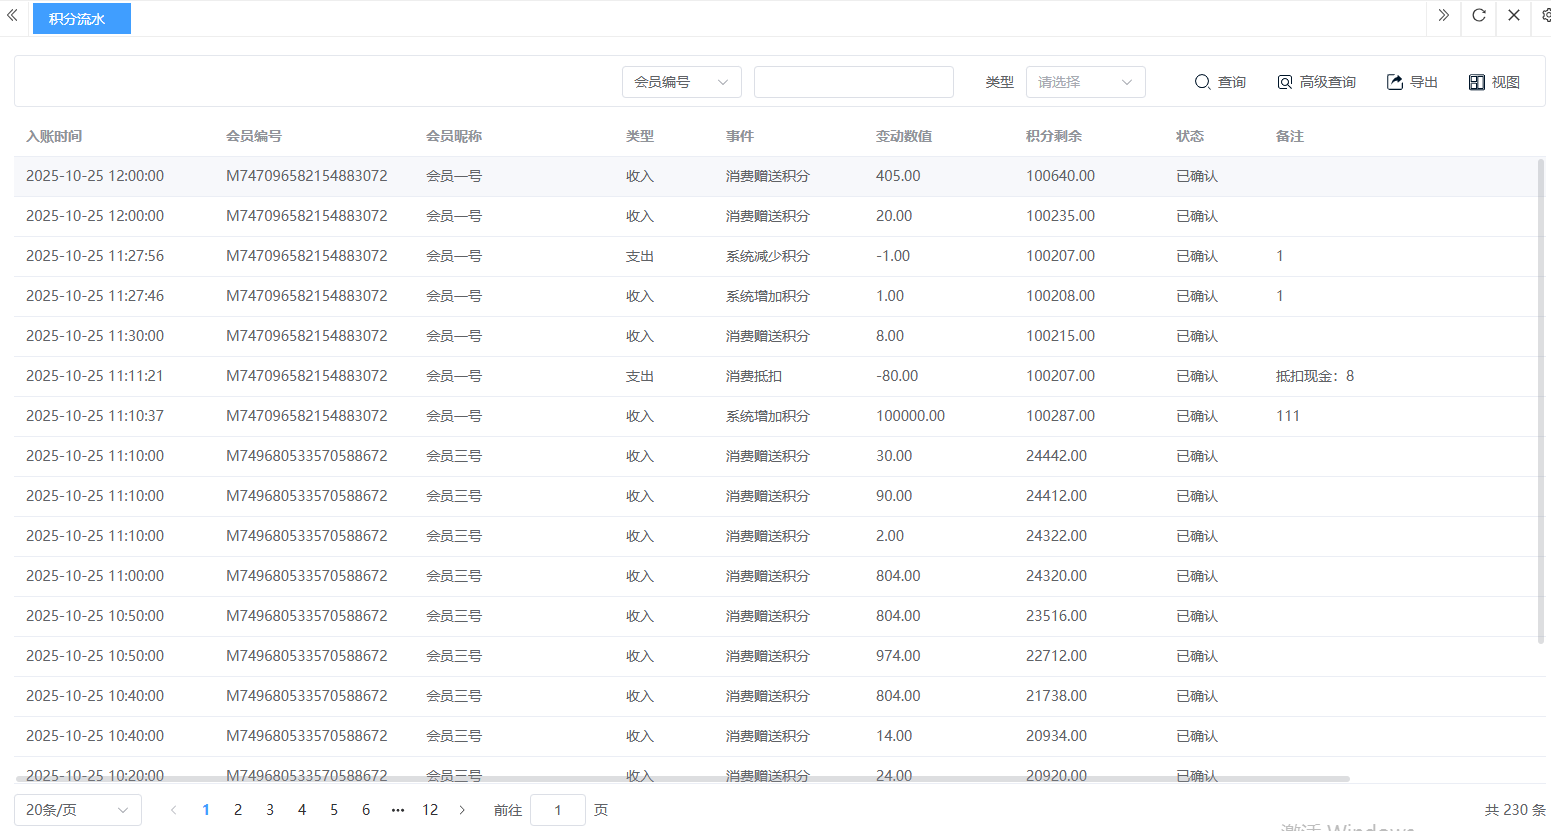Screen dimensions: 1551x831
Task: Open 高级查询 advanced search
Action: click(1316, 82)
